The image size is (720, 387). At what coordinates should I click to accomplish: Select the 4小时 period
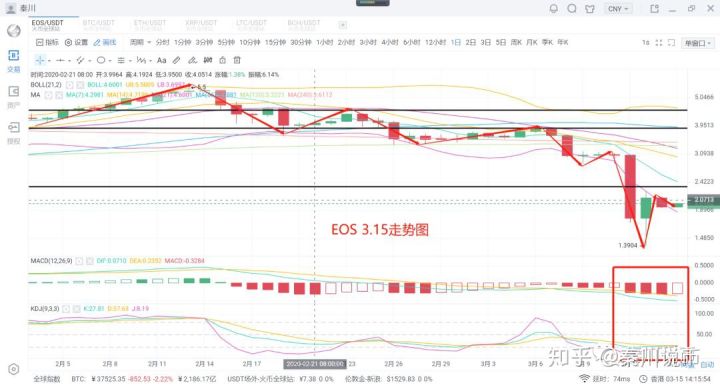pos(389,42)
